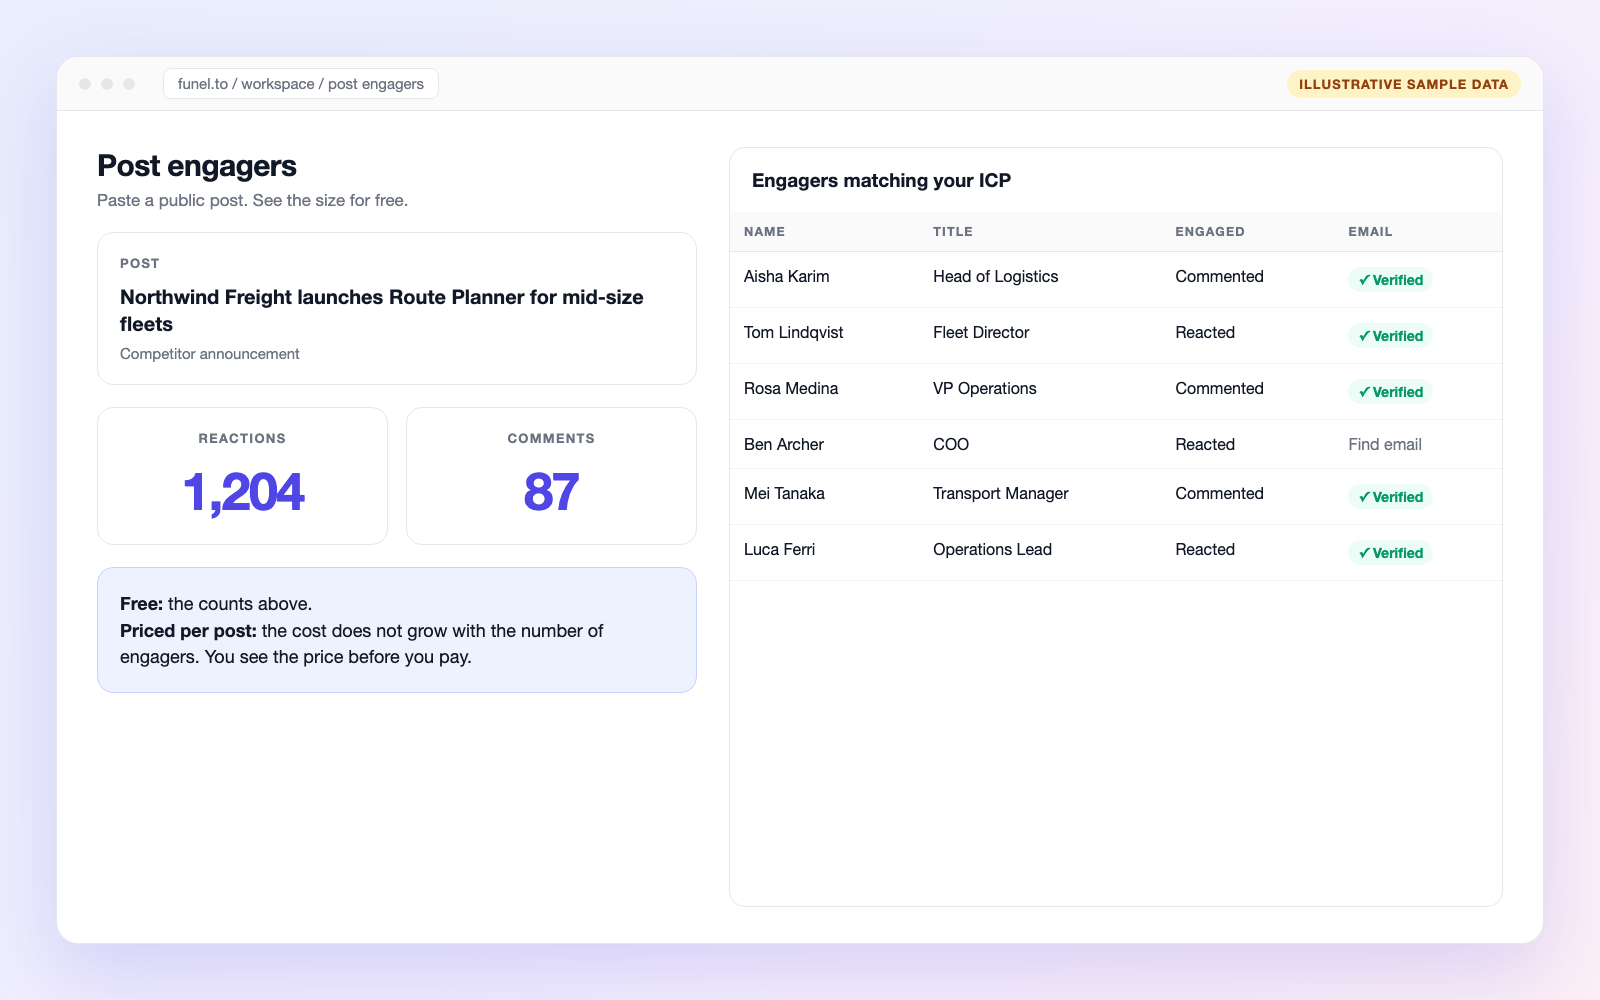Viewport: 1600px width, 1000px height.
Task: Click the Reactions count 1,204
Action: pos(243,493)
